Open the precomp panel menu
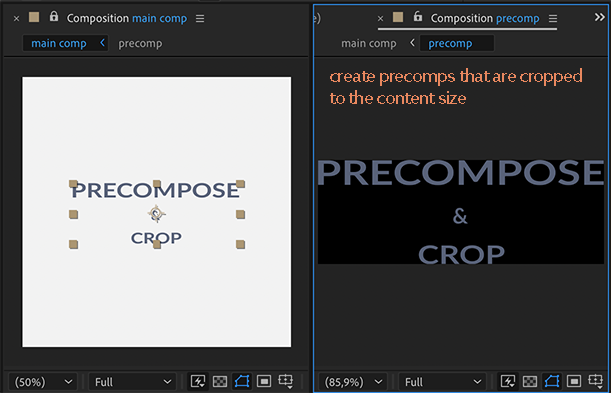 553,18
